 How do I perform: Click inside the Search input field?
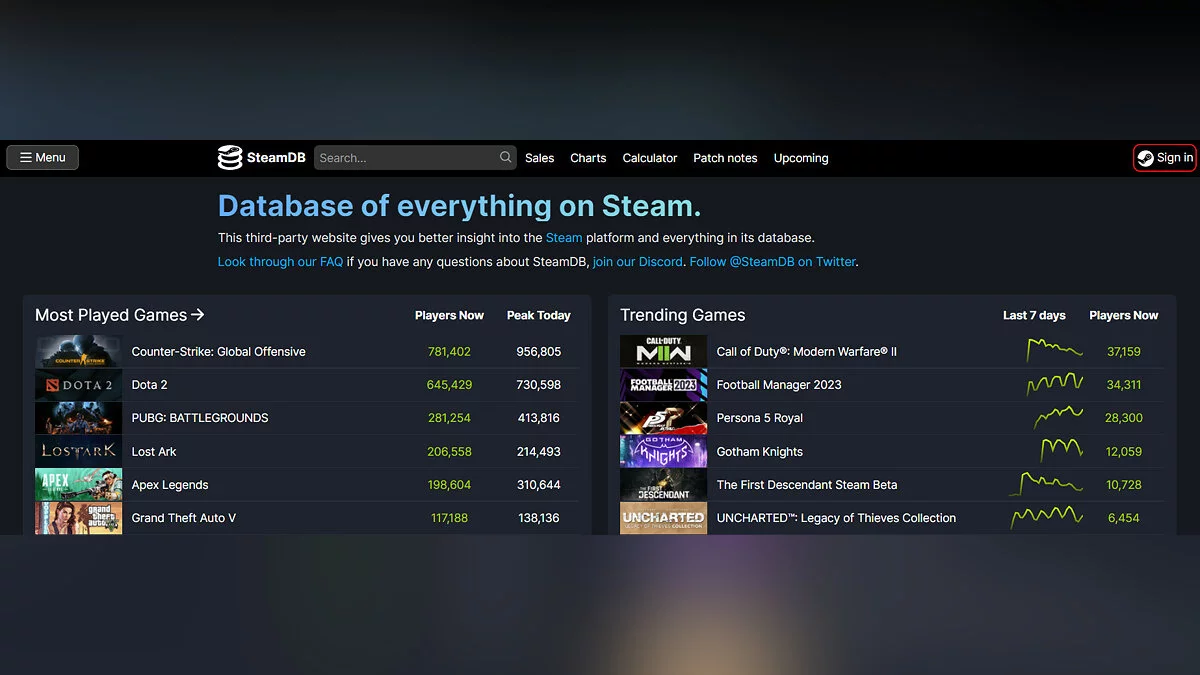[405, 158]
